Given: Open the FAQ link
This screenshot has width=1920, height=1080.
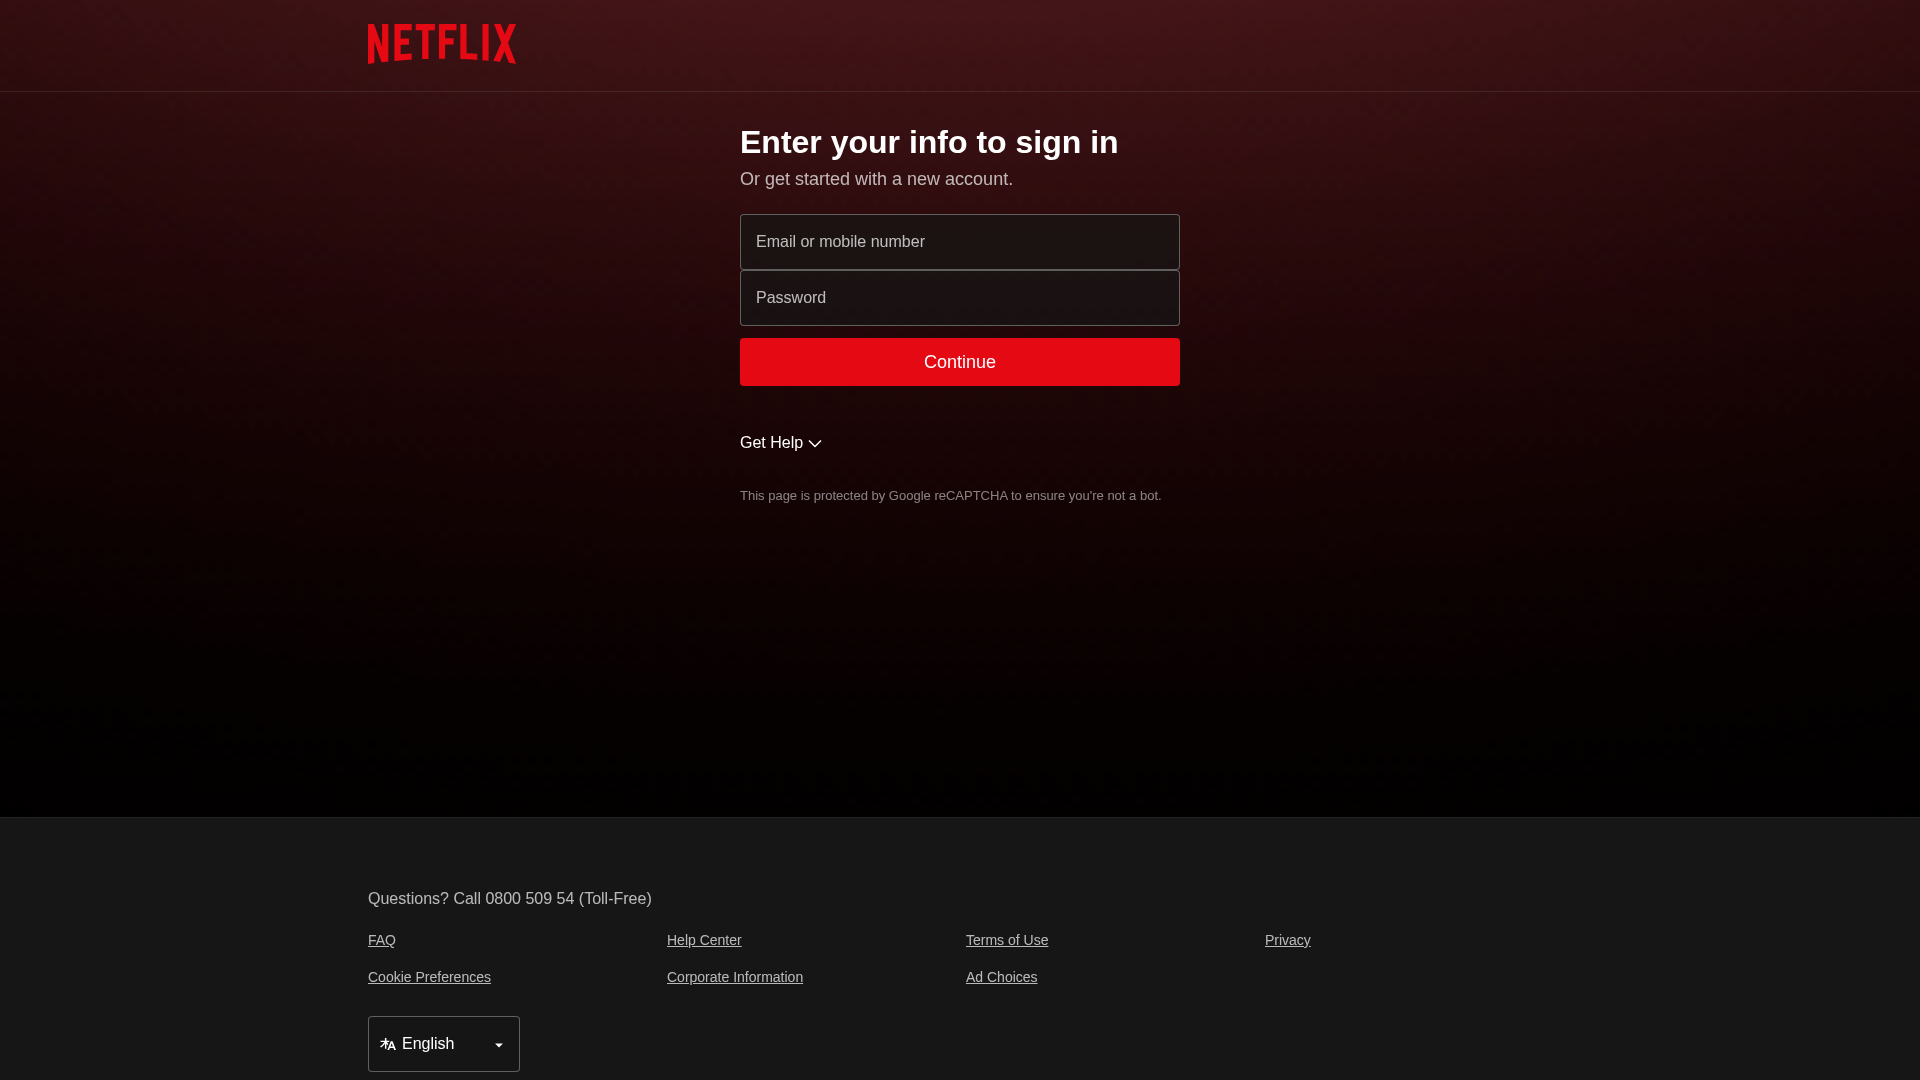Looking at the screenshot, I should [x=382, y=940].
